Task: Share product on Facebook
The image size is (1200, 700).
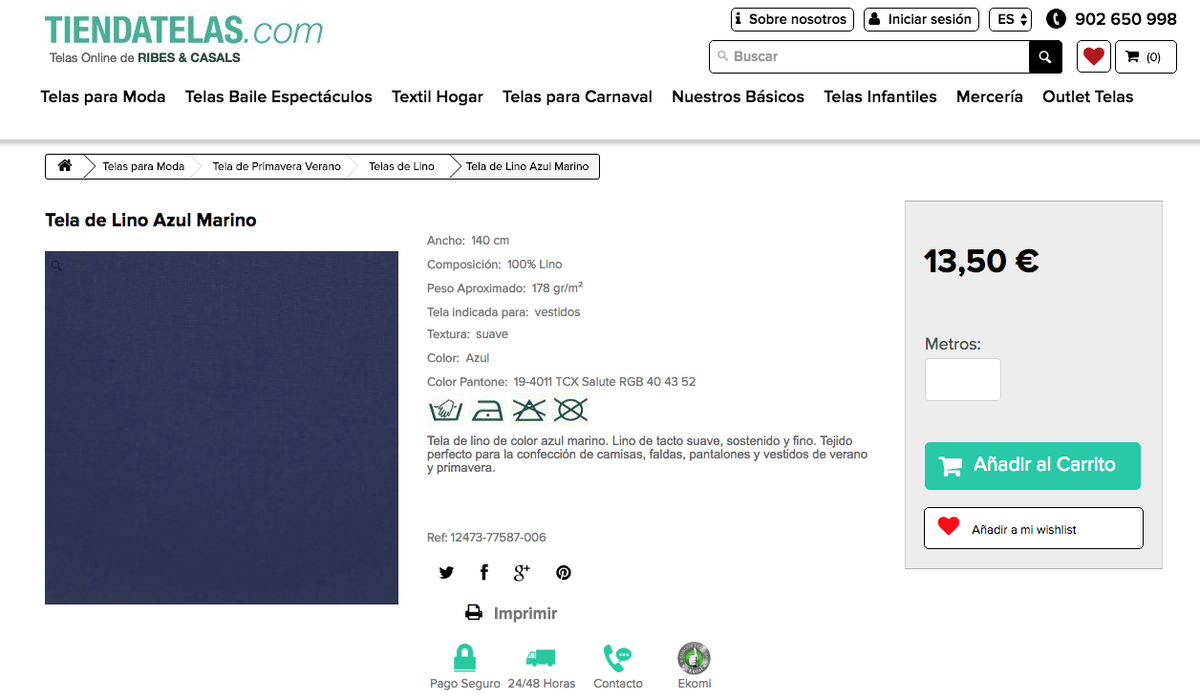Action: point(484,572)
